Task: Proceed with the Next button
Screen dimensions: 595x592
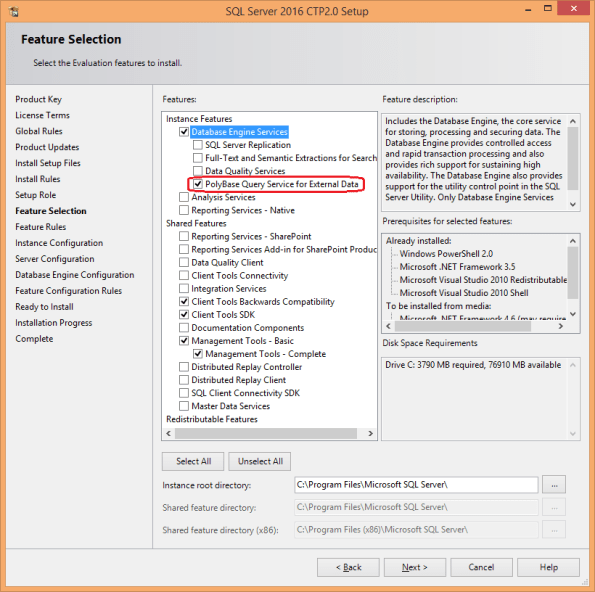Action: point(415,567)
